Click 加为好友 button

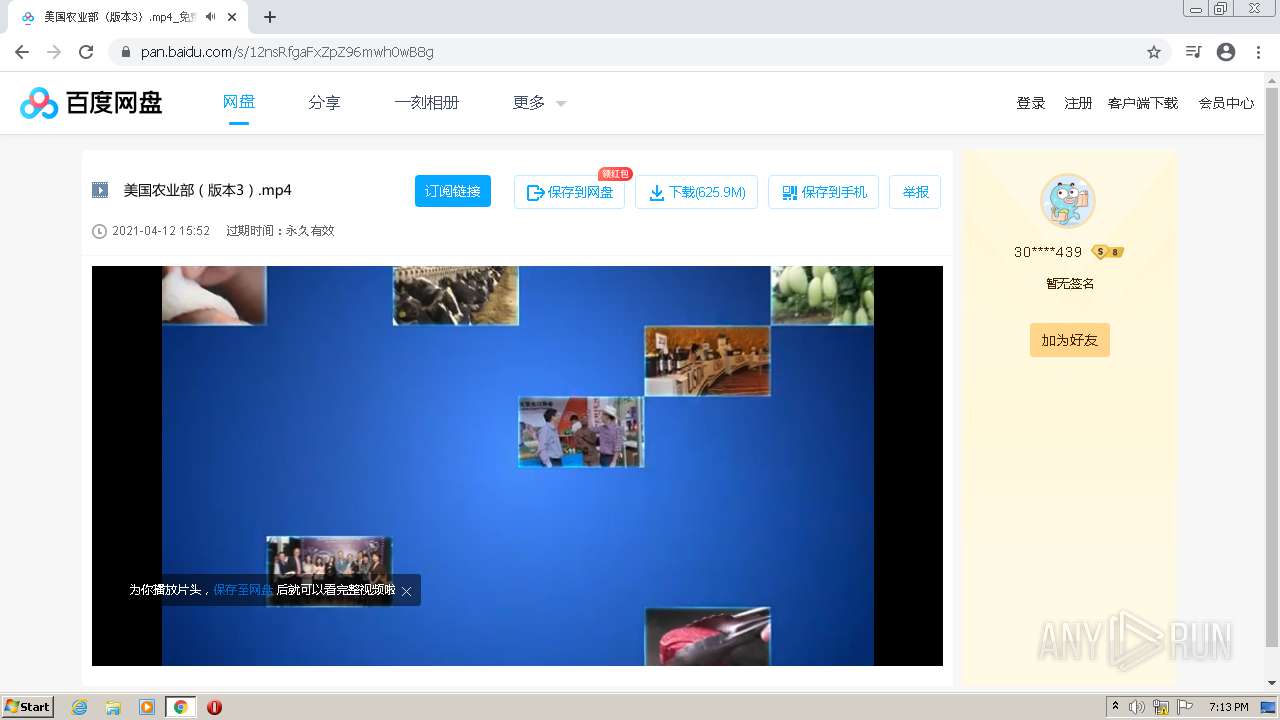1070,340
